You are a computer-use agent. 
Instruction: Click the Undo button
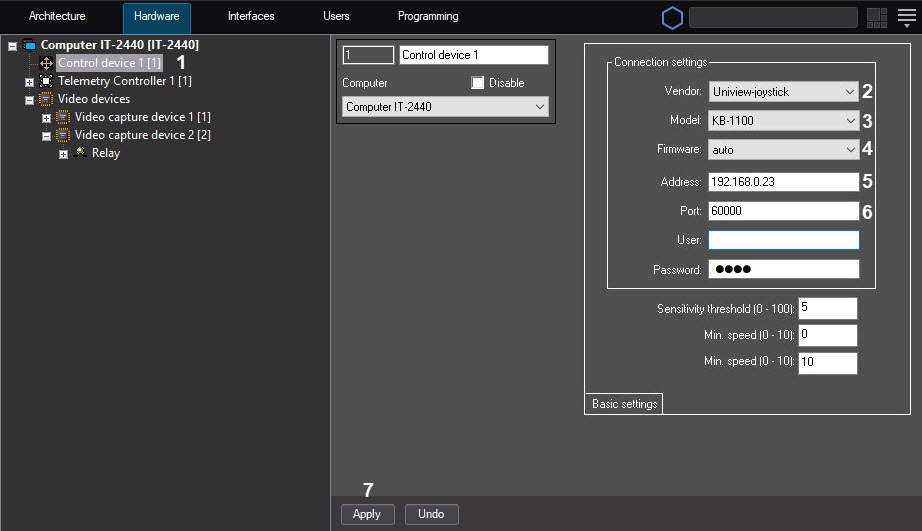(x=431, y=514)
